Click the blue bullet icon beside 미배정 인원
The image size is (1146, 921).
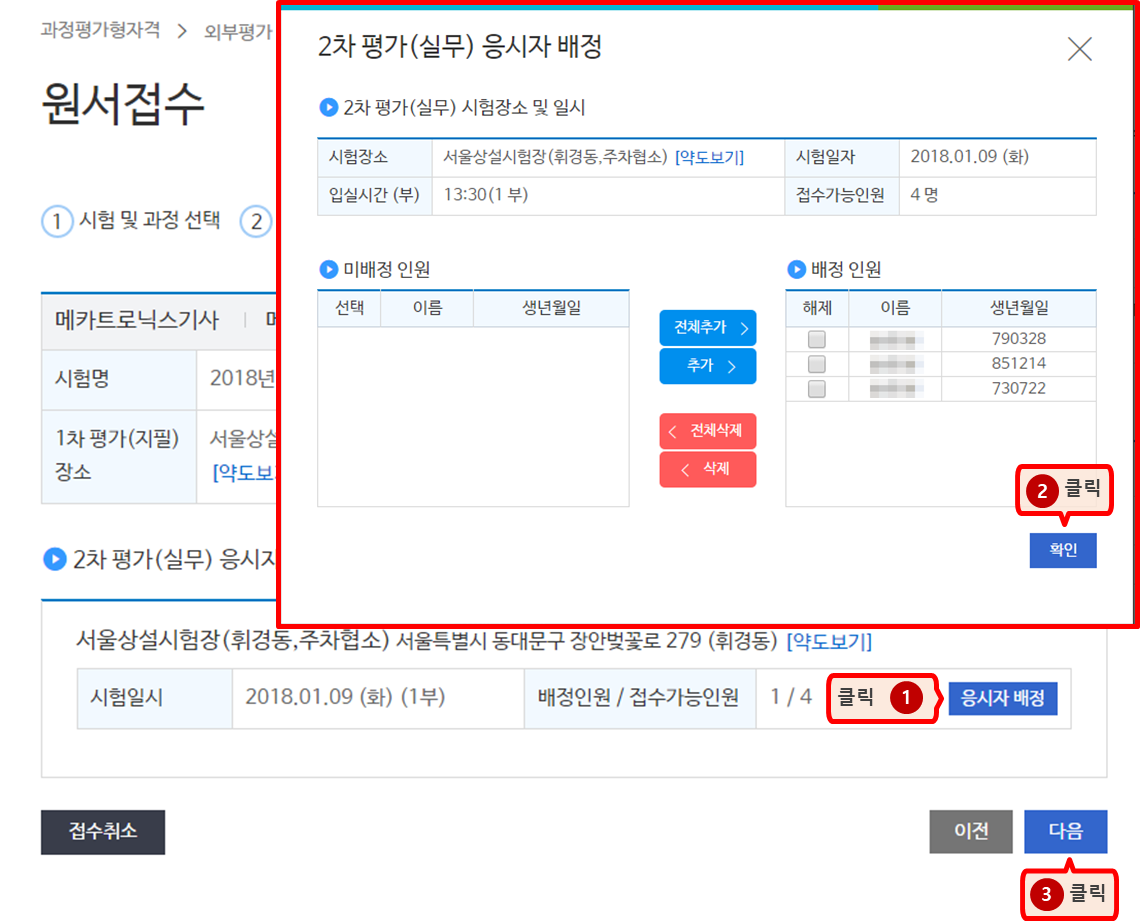click(329, 270)
